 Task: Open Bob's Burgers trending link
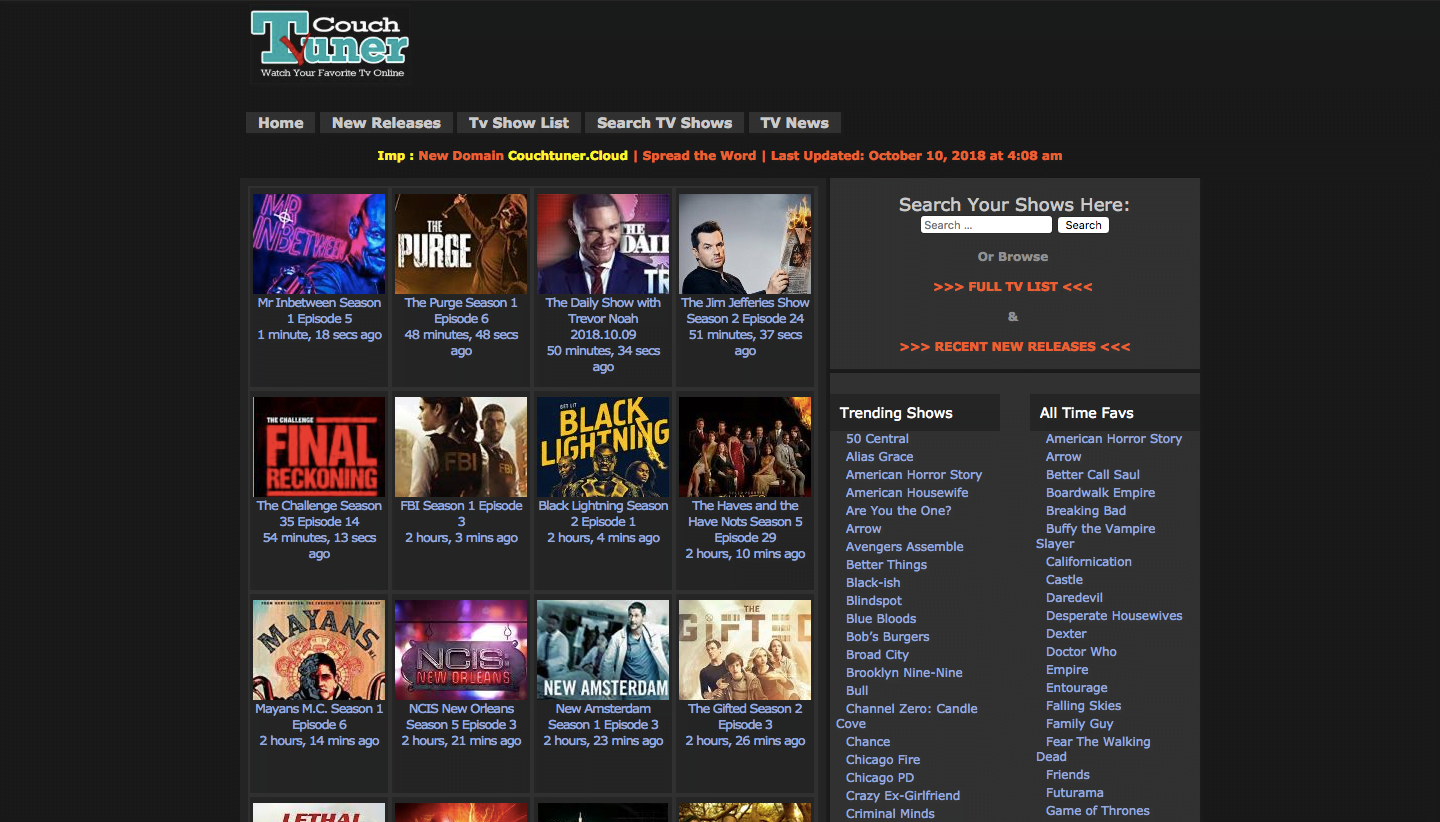887,637
